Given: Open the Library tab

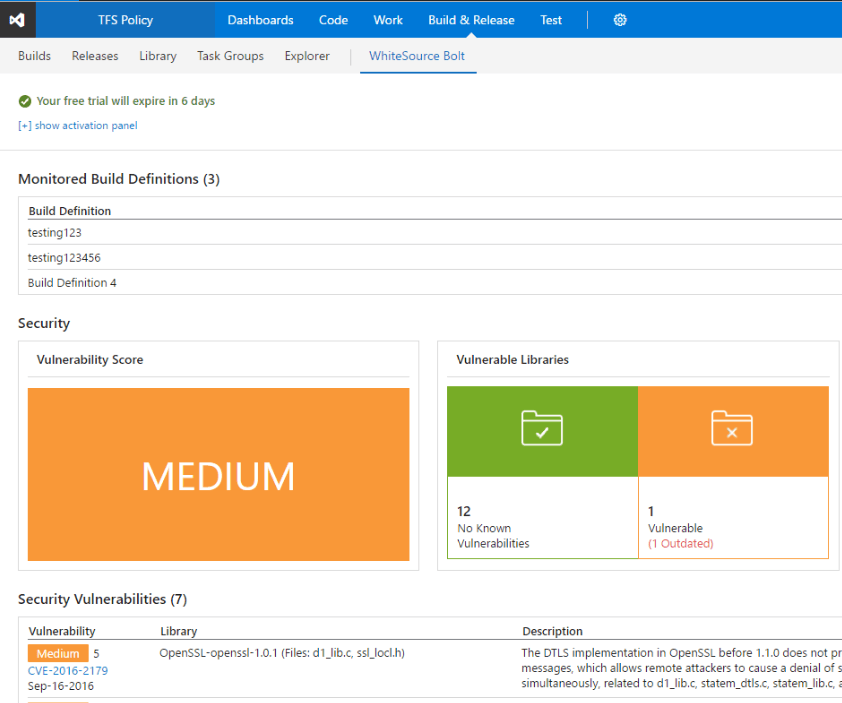Looking at the screenshot, I should (158, 56).
